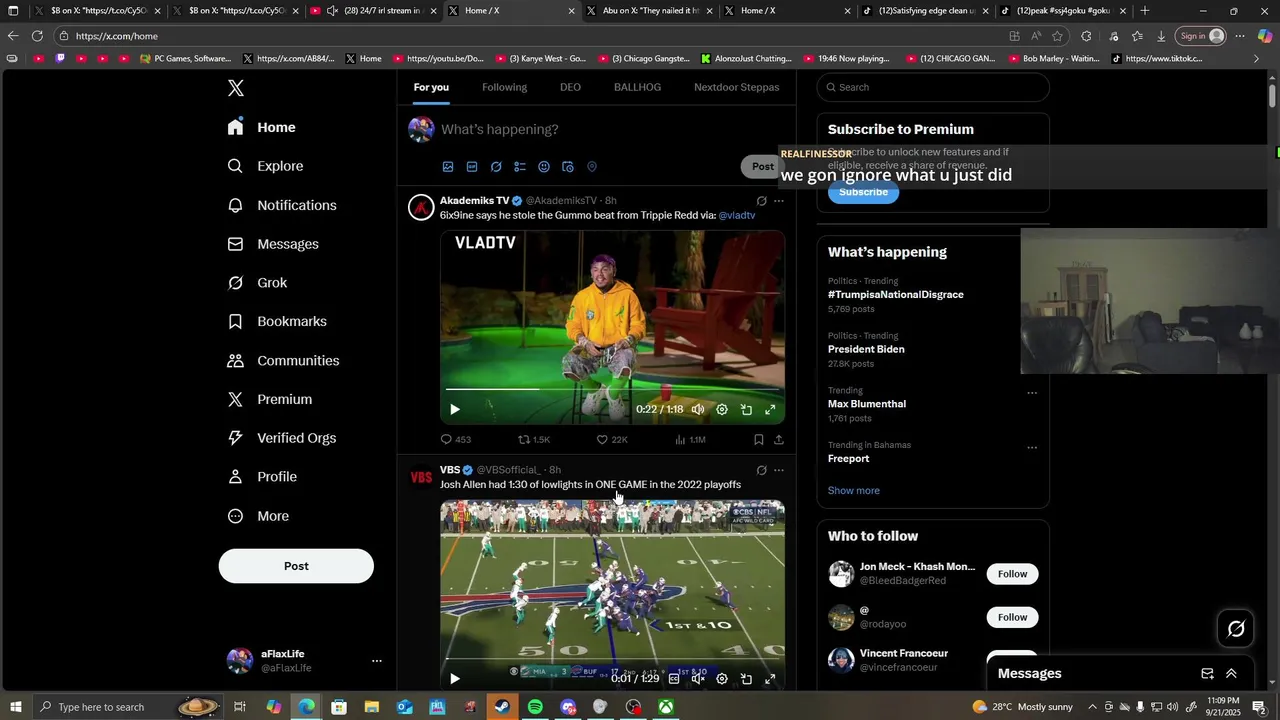
Task: Open the X logo home icon
Action: coord(236,88)
